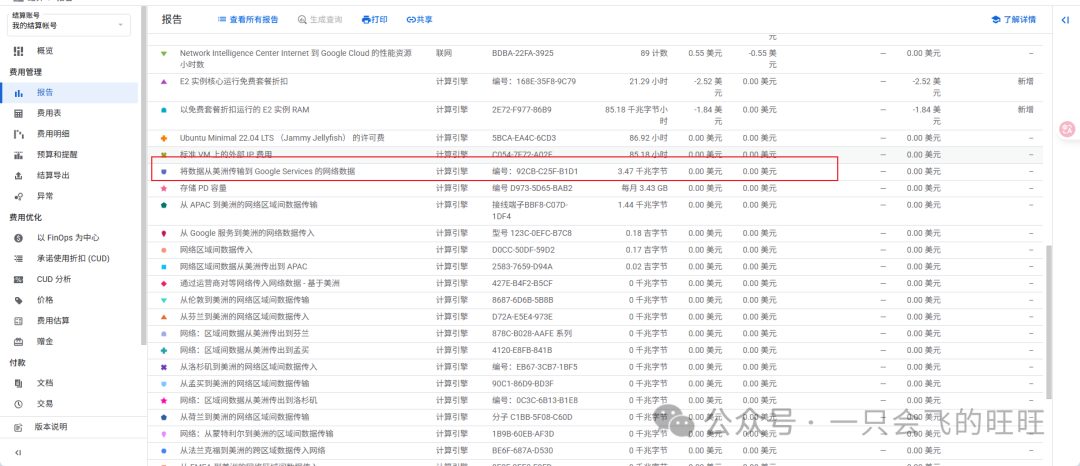Image resolution: width=1080 pixels, height=466 pixels.
Task: Open 费用估算 cost estimate icon
Action: [x=19, y=321]
